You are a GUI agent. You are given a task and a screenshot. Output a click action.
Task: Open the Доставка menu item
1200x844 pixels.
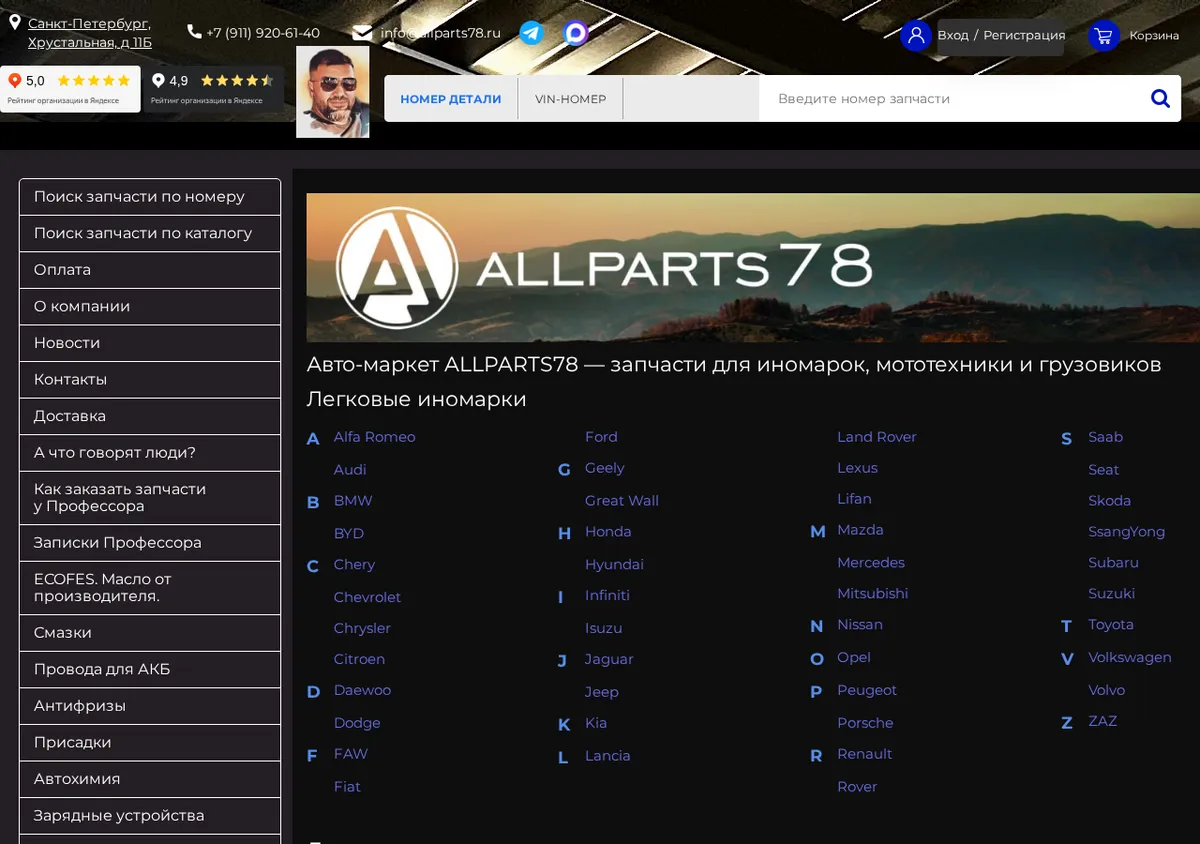[150, 416]
